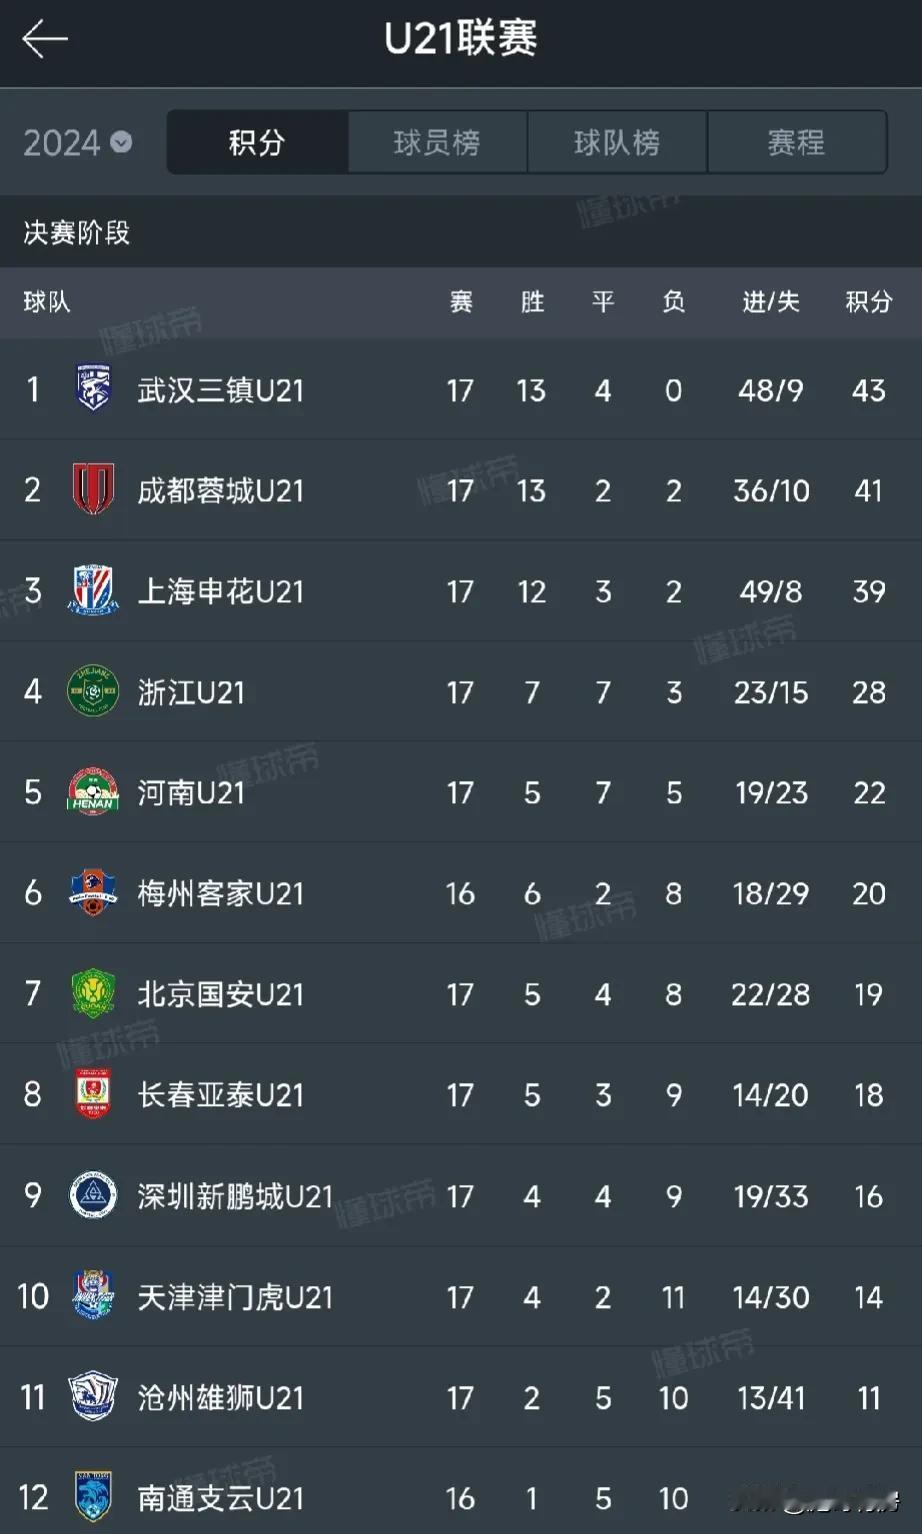Open the 天津津门虎U21 team name
922x1534 pixels.
[235, 1297]
